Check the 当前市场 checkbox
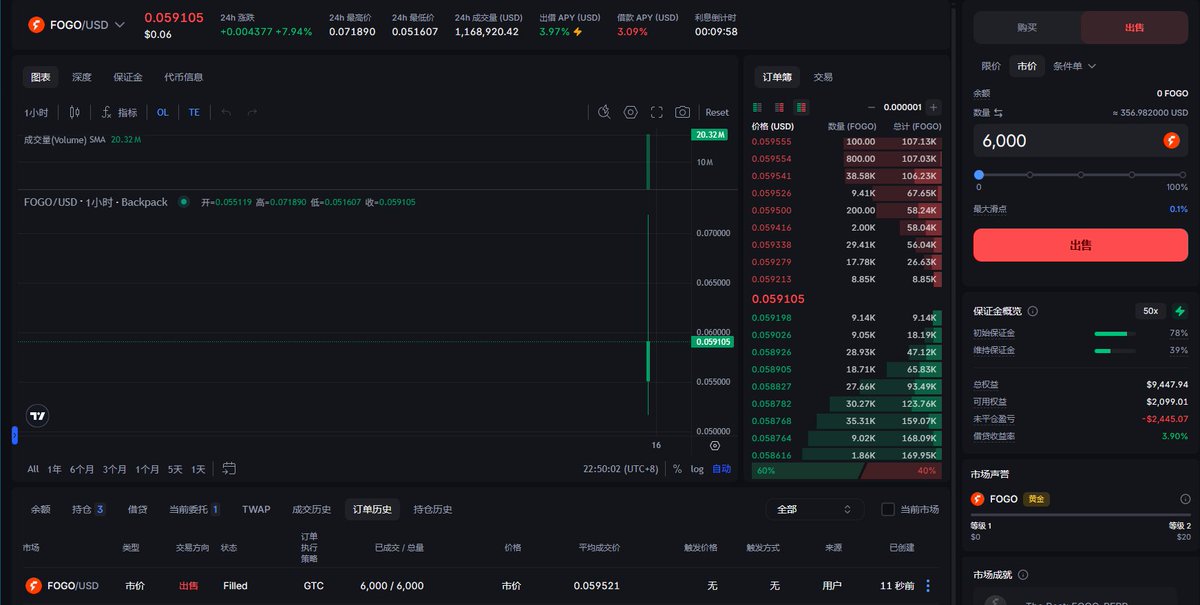 888,509
